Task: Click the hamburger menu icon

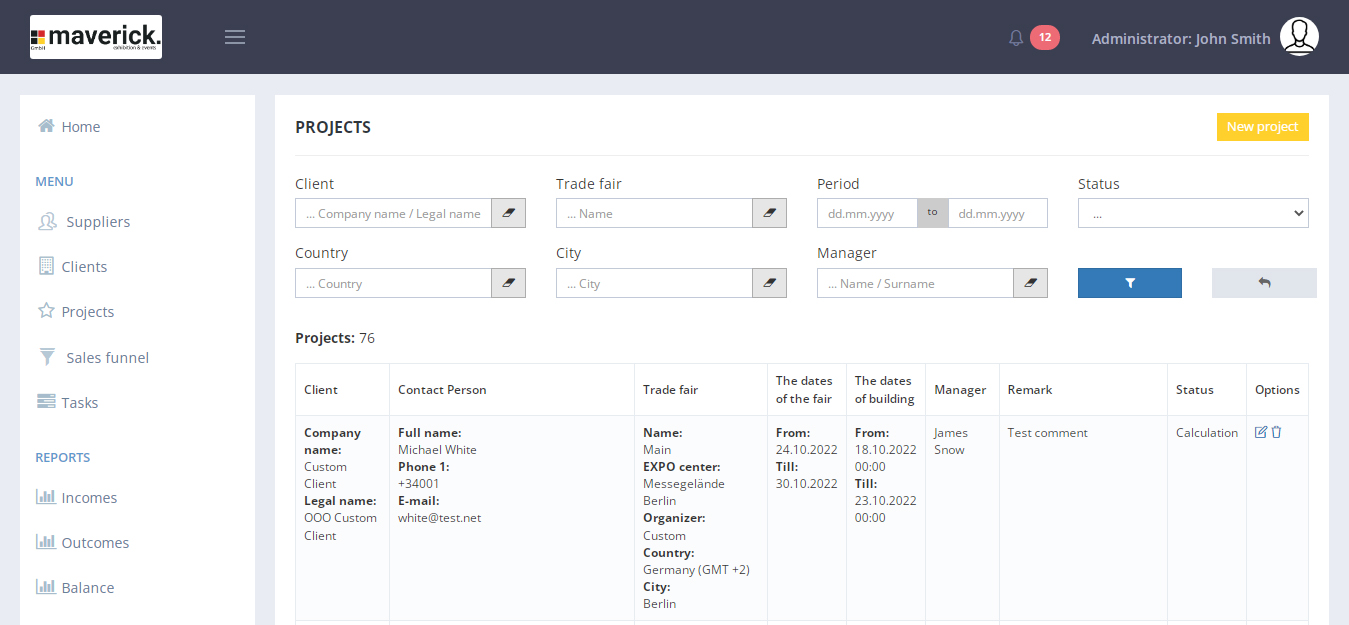Action: (x=235, y=37)
